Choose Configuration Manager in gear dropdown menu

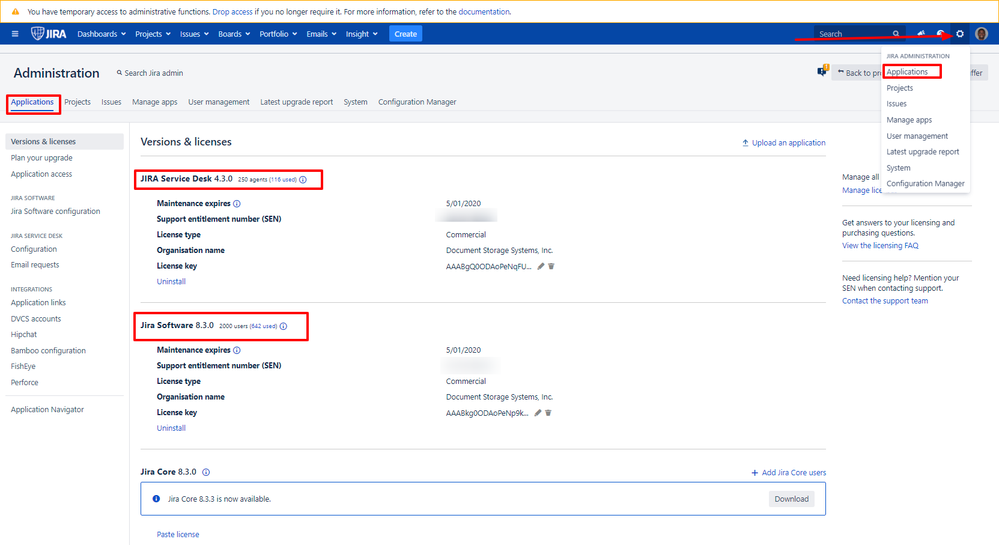click(x=925, y=184)
